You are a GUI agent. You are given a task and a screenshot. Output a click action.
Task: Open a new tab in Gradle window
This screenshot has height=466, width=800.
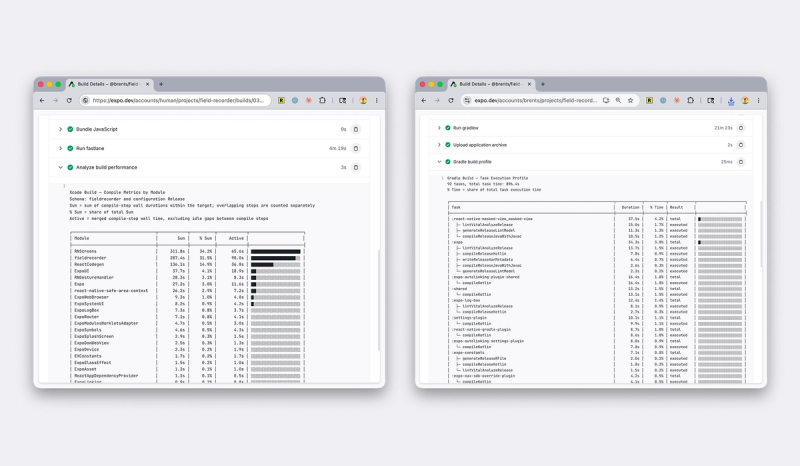[542, 84]
